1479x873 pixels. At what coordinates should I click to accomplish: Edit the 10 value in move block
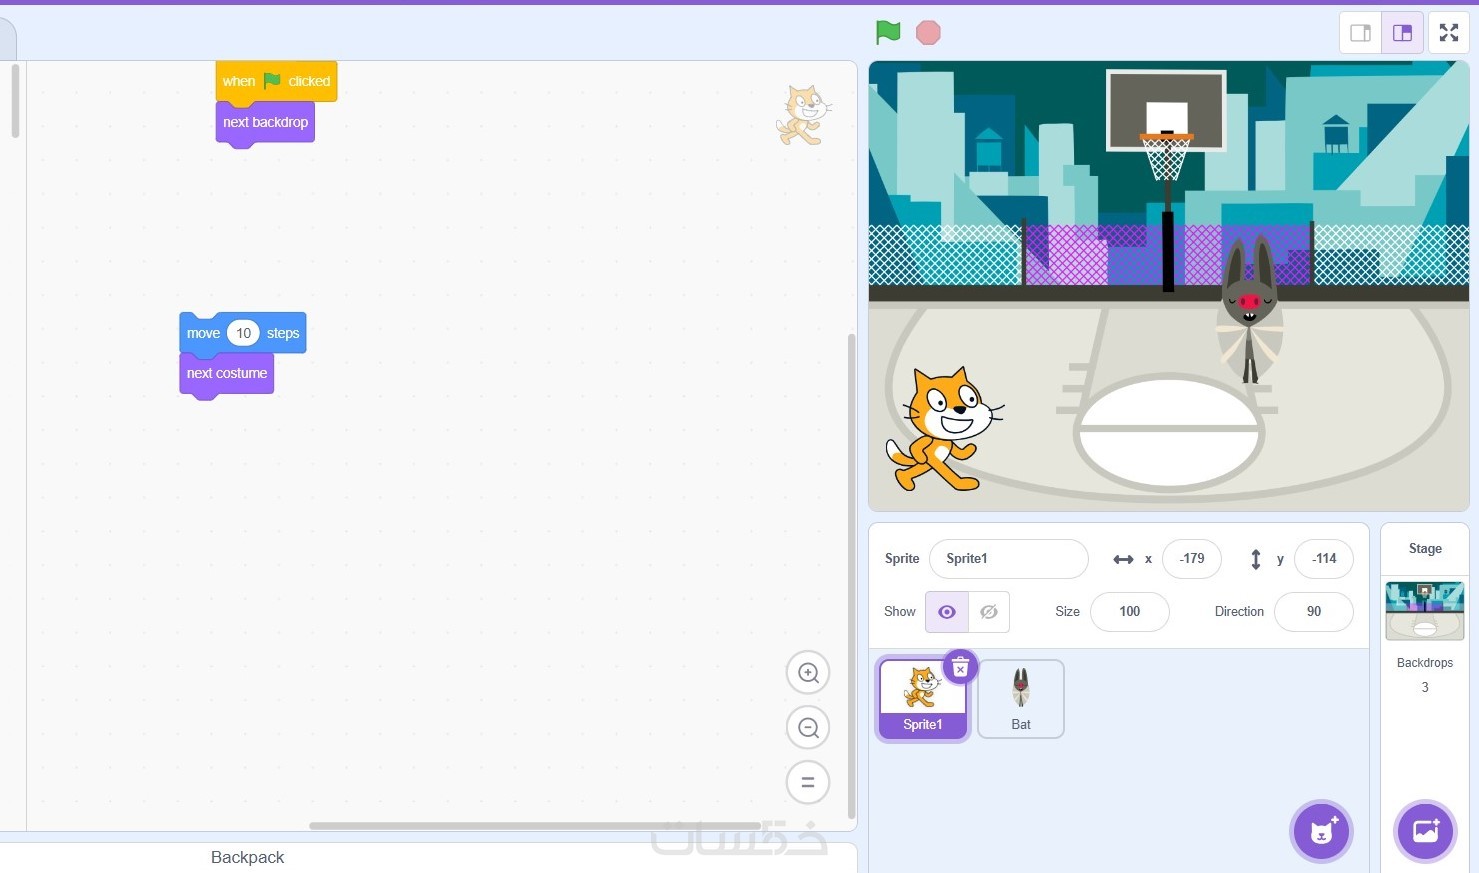point(243,334)
